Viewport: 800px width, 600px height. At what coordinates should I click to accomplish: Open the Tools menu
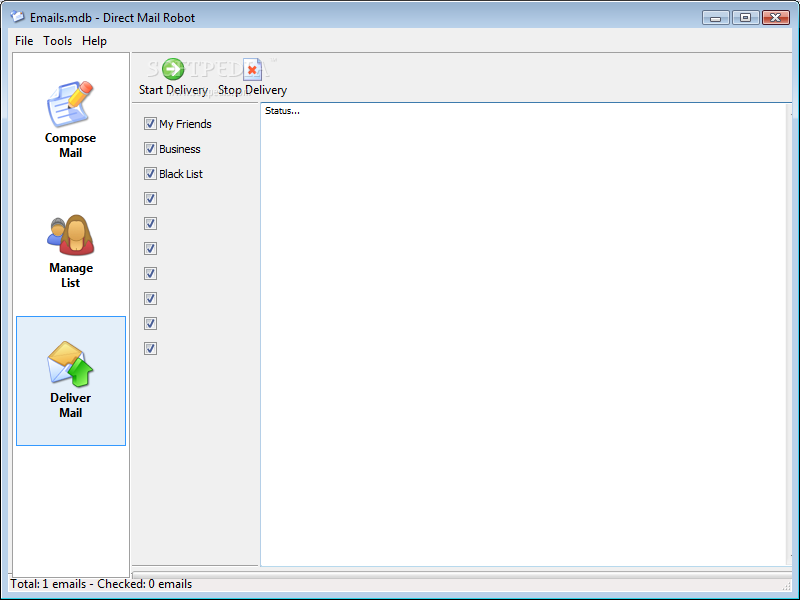coord(57,41)
